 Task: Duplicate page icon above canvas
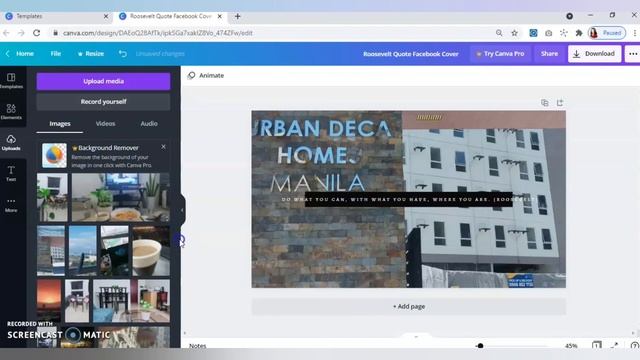pos(544,103)
